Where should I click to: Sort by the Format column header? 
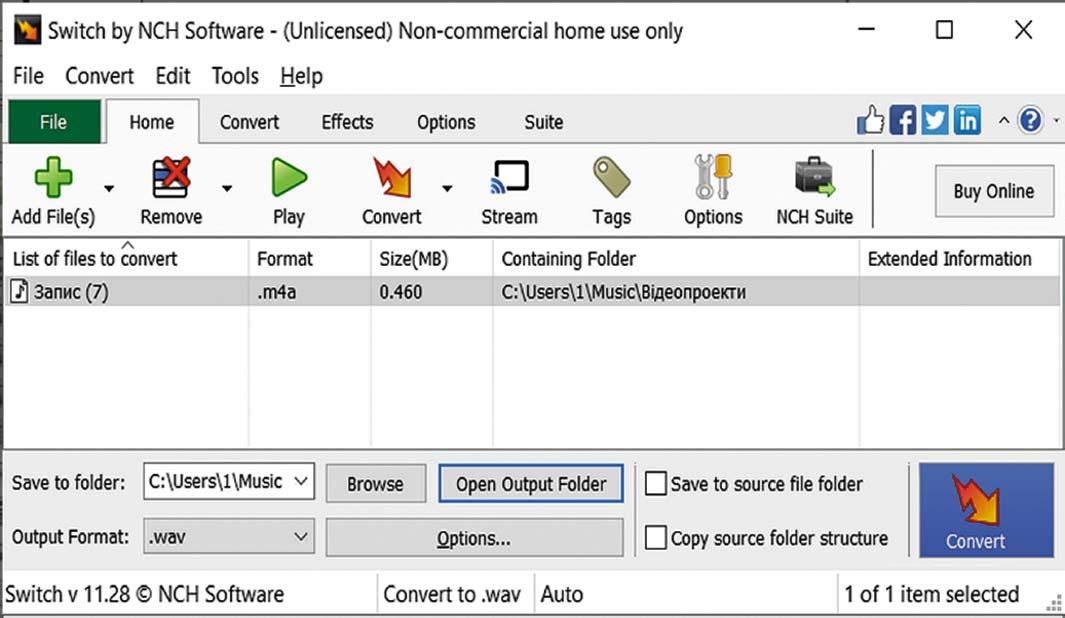click(x=310, y=258)
